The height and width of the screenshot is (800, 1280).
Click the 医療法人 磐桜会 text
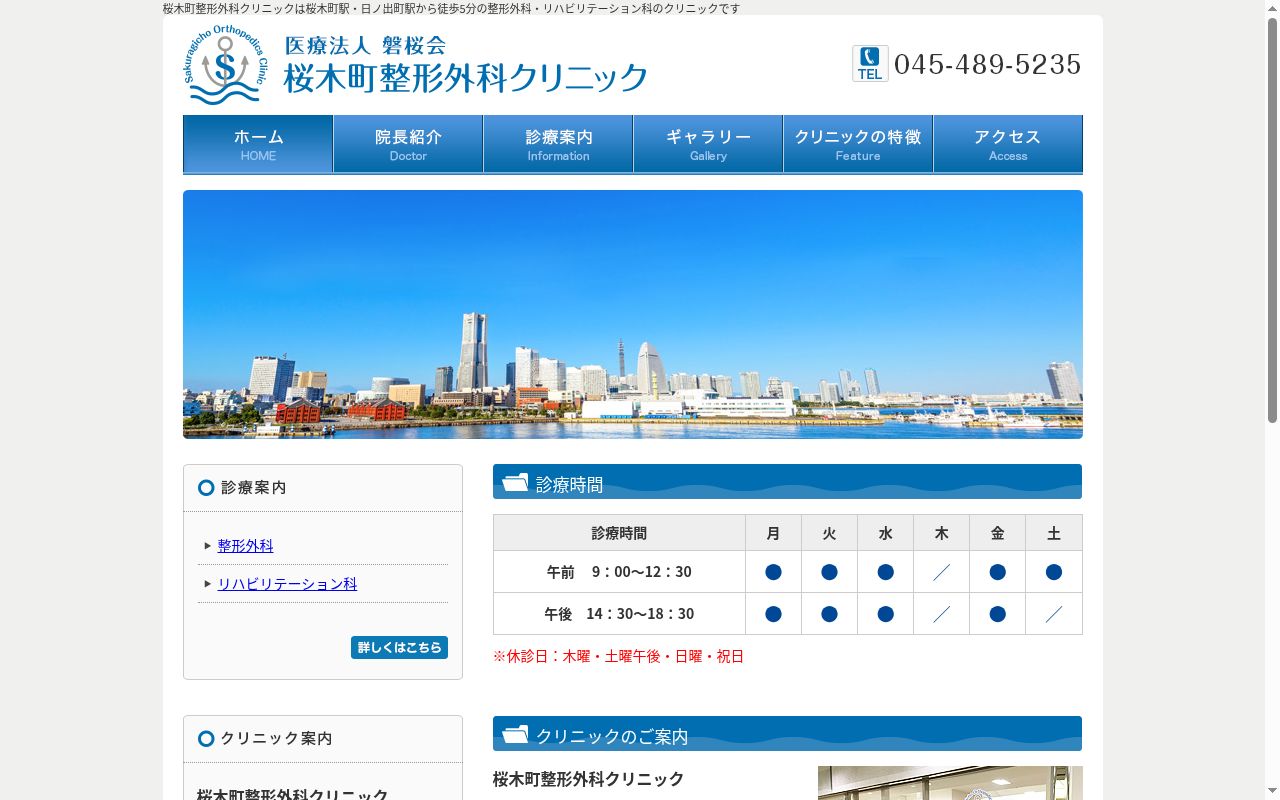click(x=365, y=45)
